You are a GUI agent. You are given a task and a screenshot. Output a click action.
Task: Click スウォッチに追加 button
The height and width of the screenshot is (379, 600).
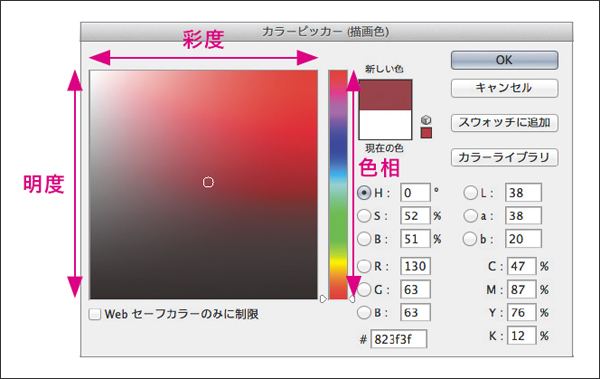(504, 123)
